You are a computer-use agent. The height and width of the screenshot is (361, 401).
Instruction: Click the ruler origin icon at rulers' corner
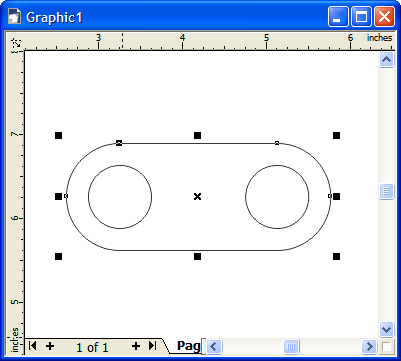click(16, 43)
